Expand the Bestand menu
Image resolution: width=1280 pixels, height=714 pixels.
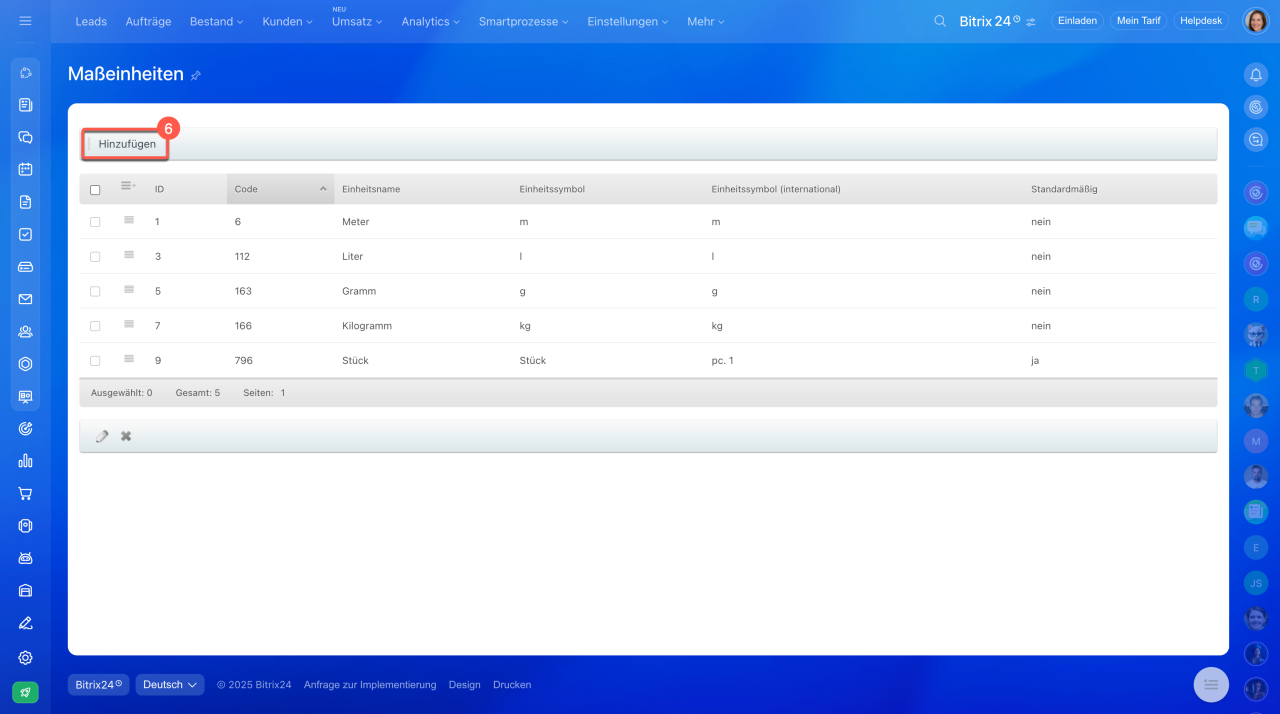pyautogui.click(x=216, y=21)
